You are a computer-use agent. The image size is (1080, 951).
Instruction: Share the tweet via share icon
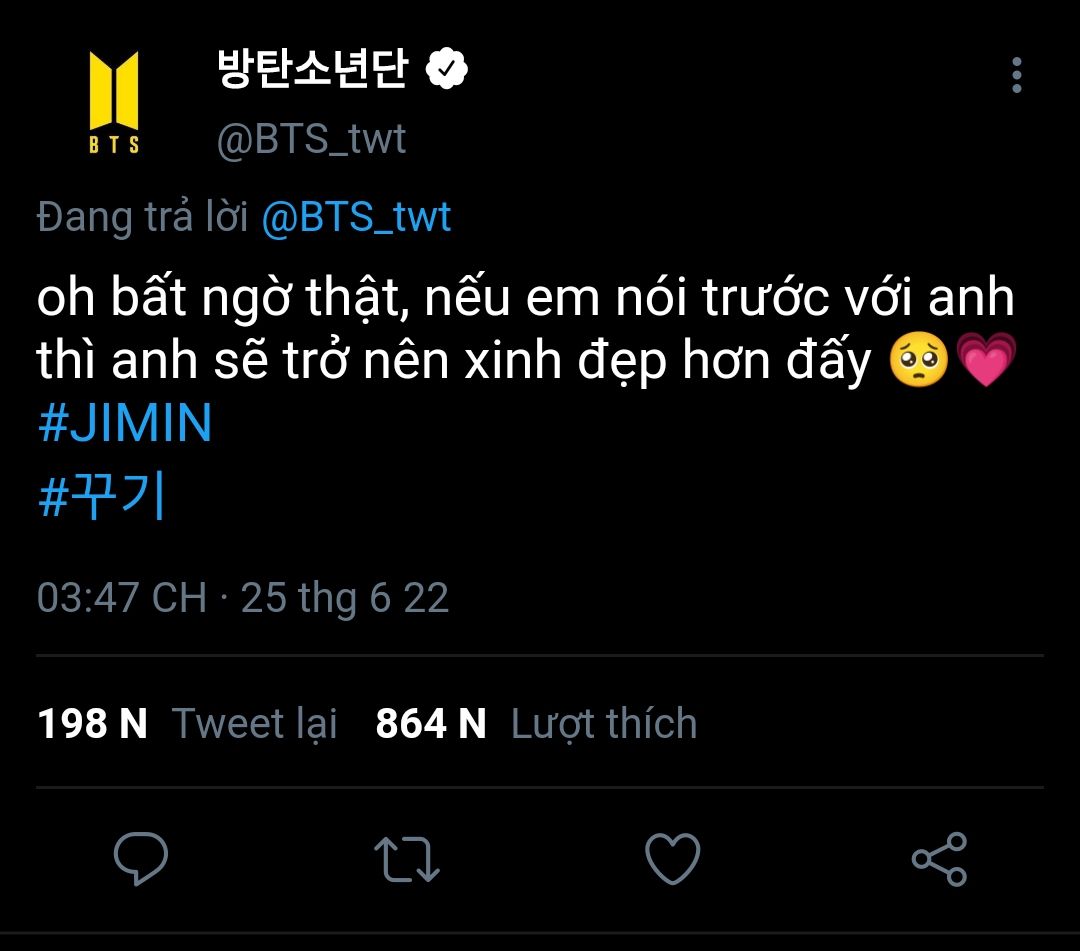coord(939,859)
